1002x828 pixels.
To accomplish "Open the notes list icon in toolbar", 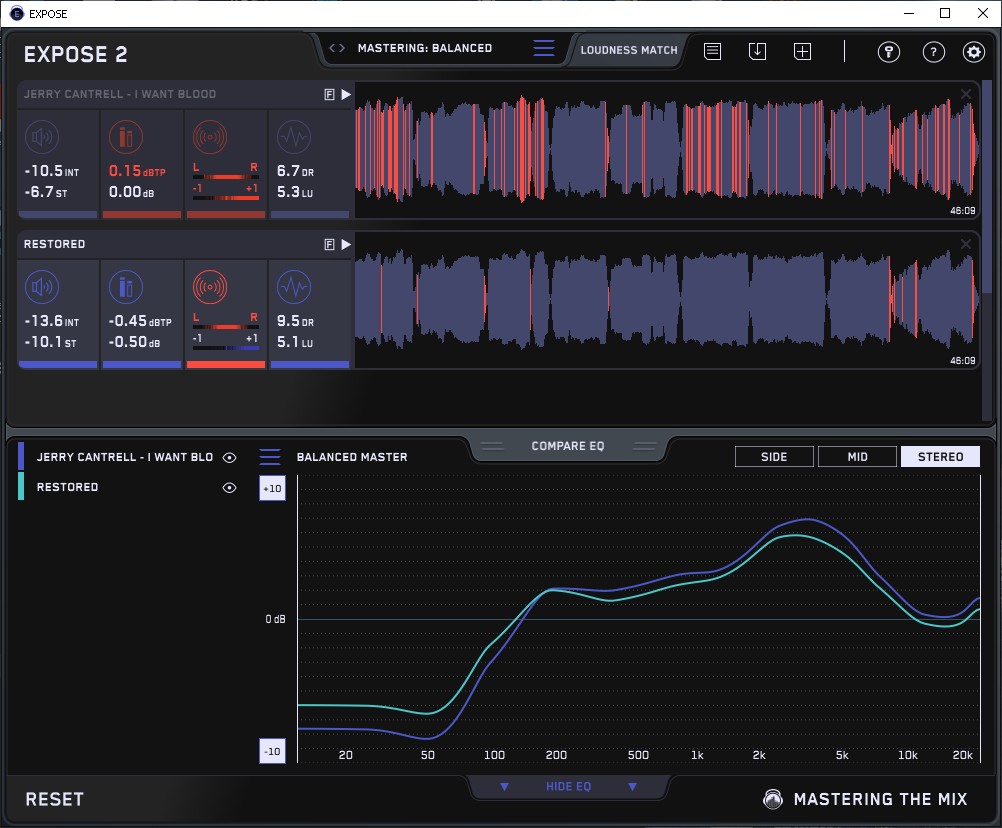I will [712, 51].
